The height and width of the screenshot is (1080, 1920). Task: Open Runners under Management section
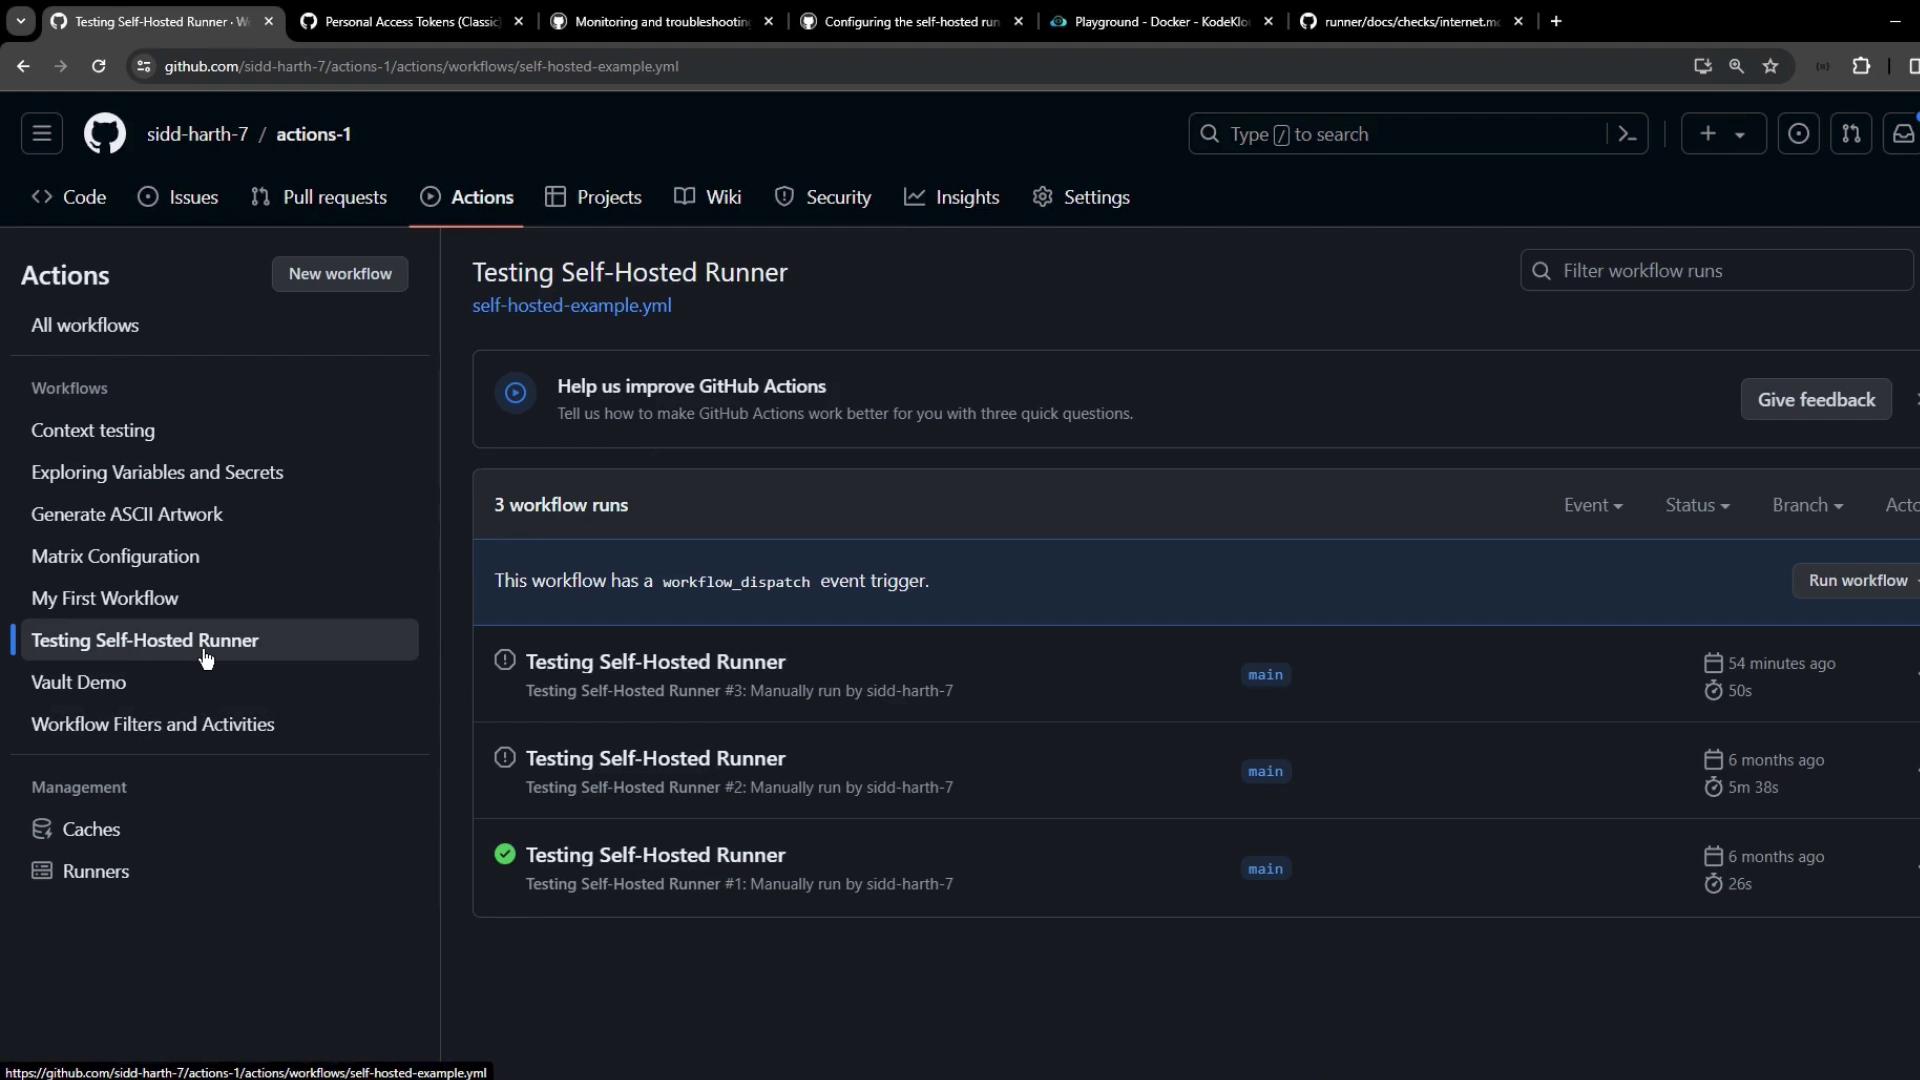pyautogui.click(x=95, y=871)
